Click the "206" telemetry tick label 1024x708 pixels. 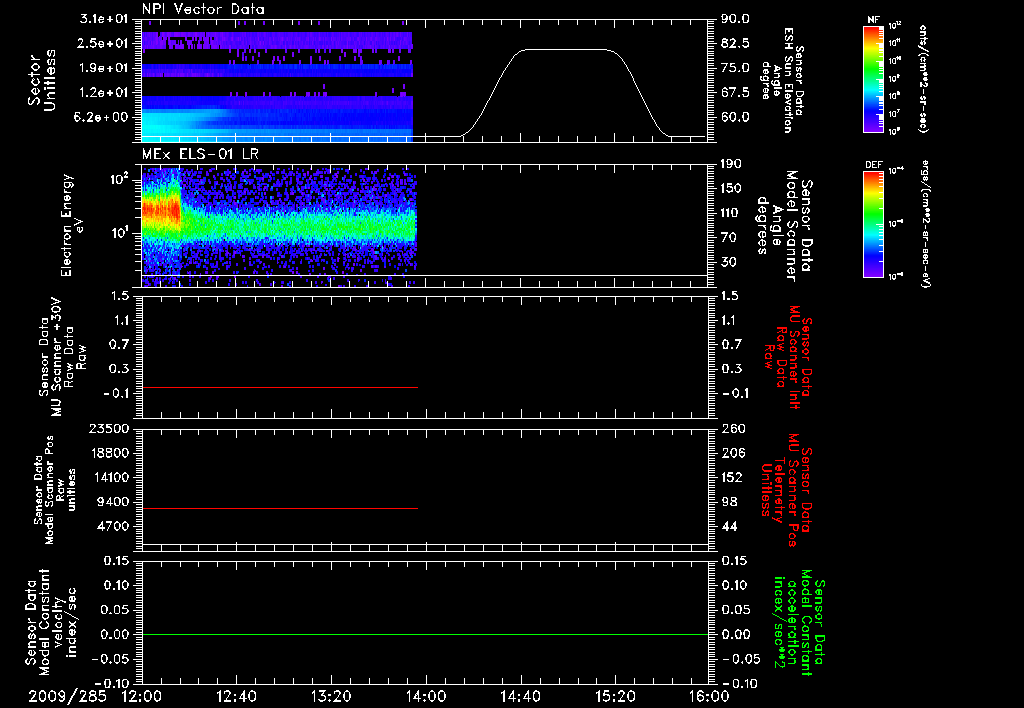tap(731, 453)
